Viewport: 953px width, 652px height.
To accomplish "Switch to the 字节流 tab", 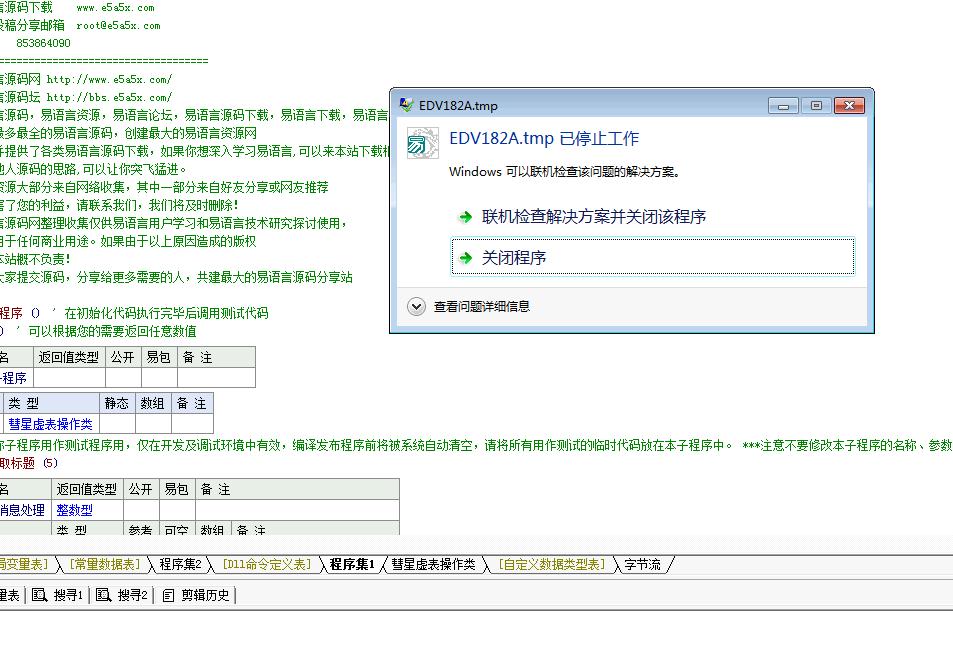I will [x=642, y=564].
